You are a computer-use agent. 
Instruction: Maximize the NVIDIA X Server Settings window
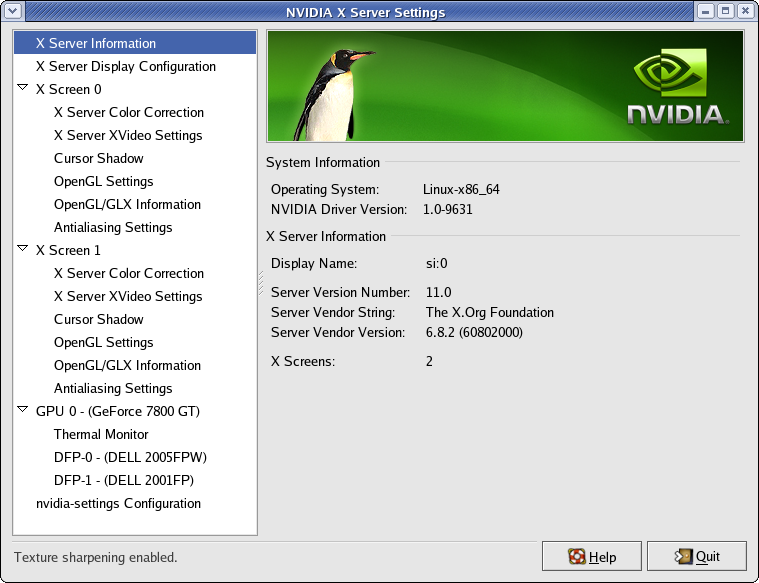click(725, 11)
